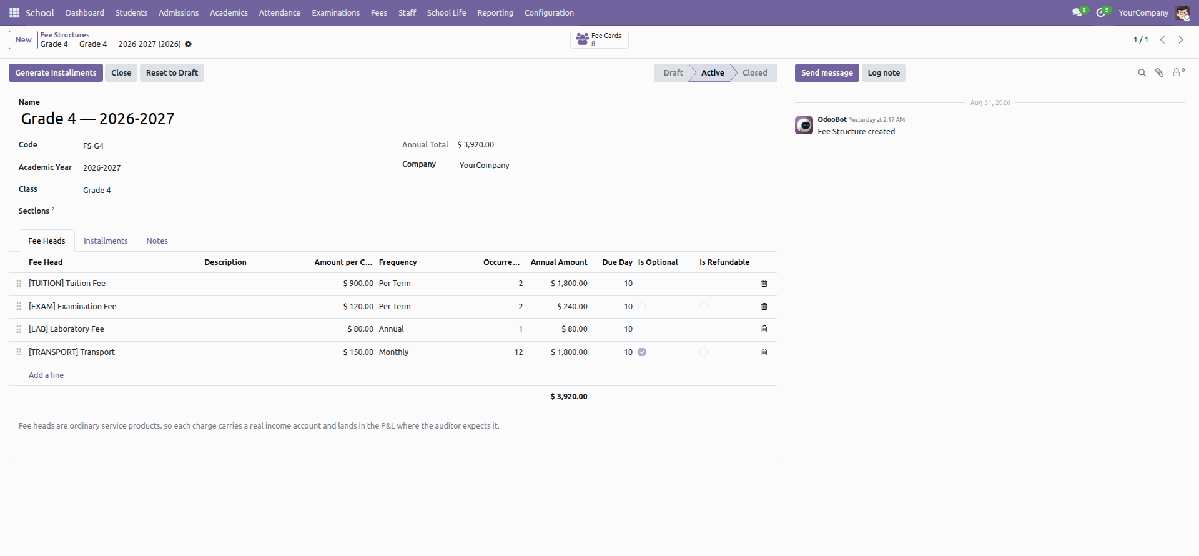Open the activities clock icon

1103,12
